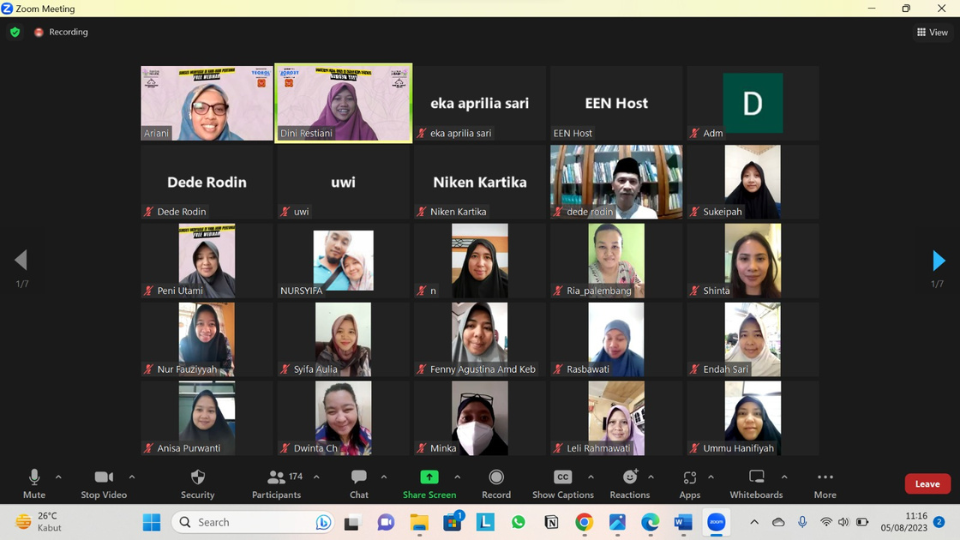Select dede rodin's video tile
The height and width of the screenshot is (540, 960).
click(616, 182)
